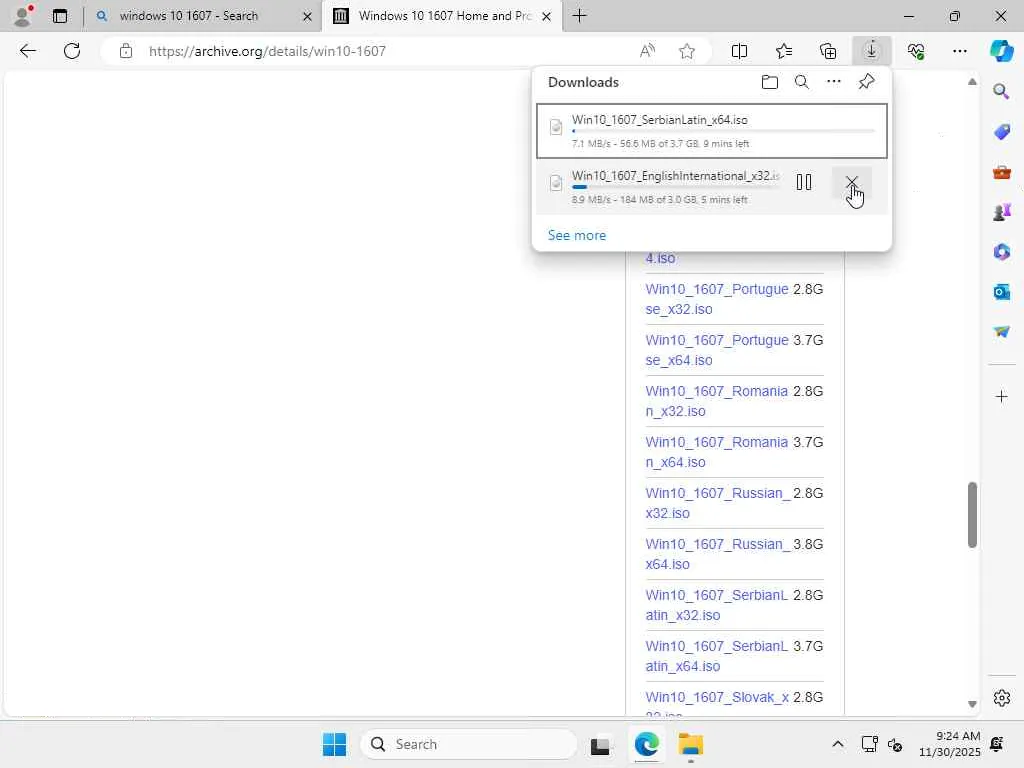Switch to the windows 10 1607 Search tab
1024x768 pixels.
tap(188, 16)
